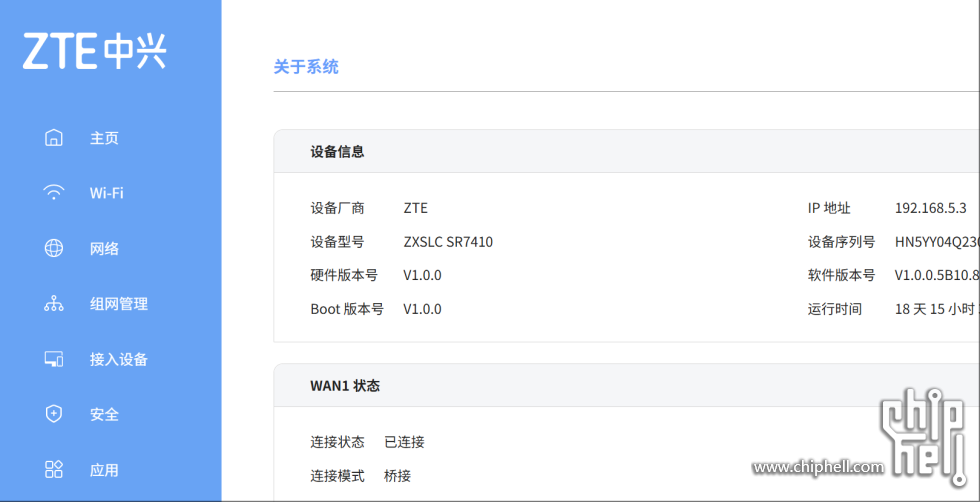
Task: Select the serial number starting HN5YY04Q
Action: (937, 242)
